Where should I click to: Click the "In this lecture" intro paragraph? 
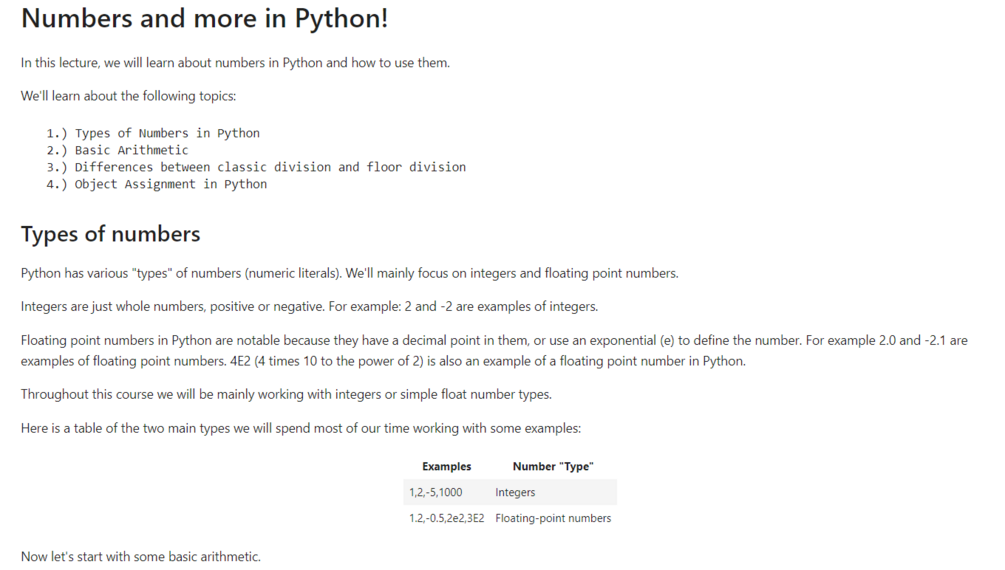(235, 63)
